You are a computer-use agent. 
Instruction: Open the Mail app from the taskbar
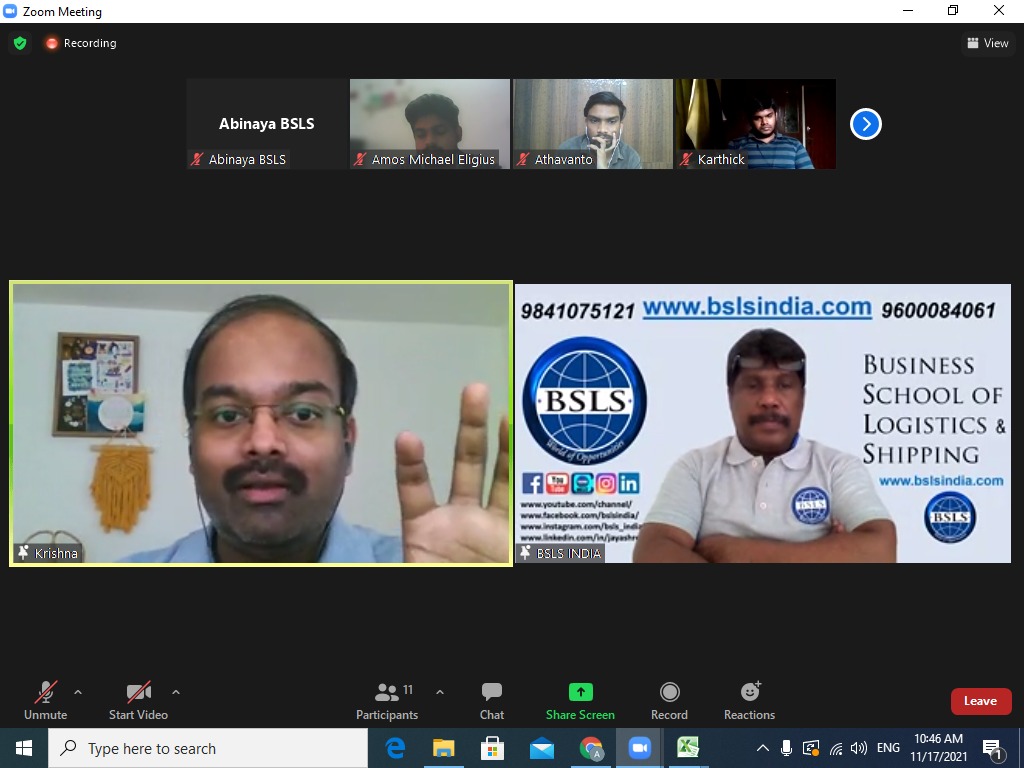click(541, 748)
